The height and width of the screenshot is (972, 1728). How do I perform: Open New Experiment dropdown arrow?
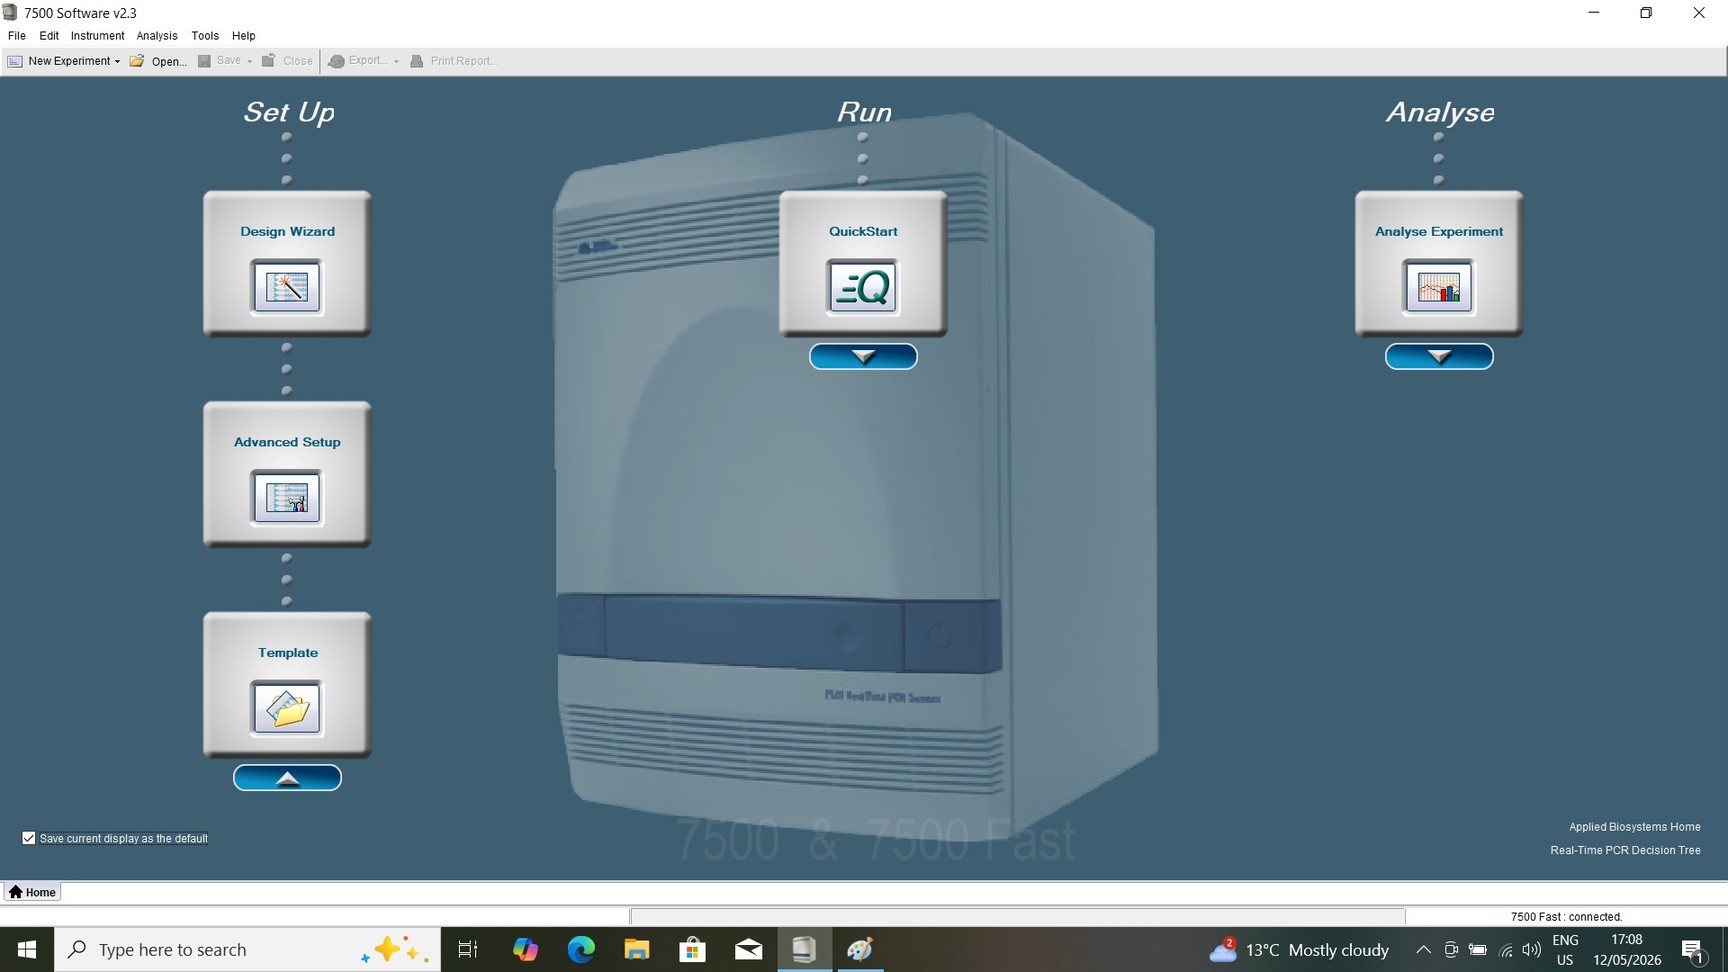117,61
